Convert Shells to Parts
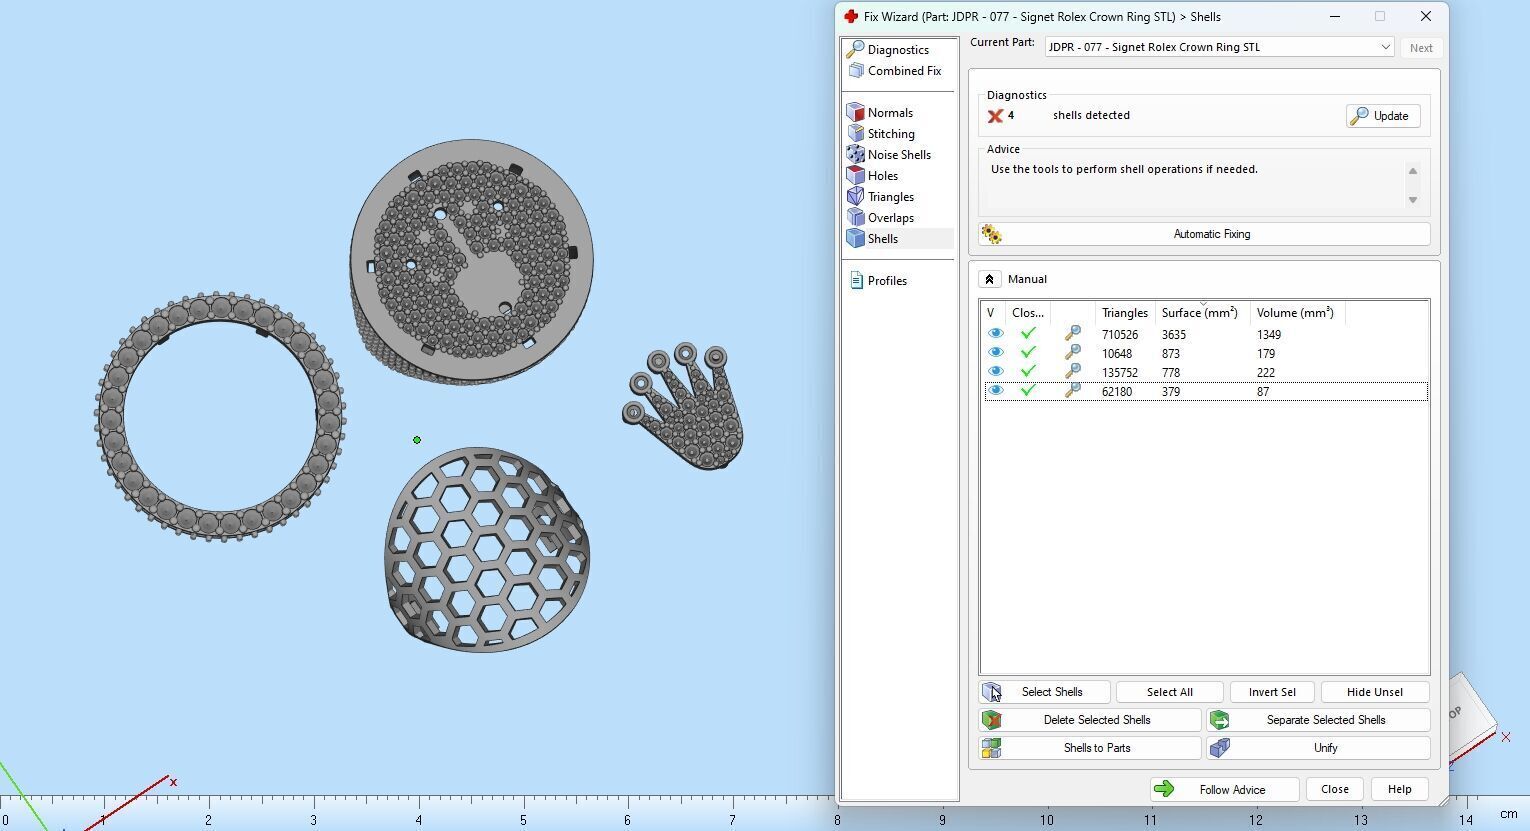Viewport: 1530px width, 831px height. [x=1090, y=748]
